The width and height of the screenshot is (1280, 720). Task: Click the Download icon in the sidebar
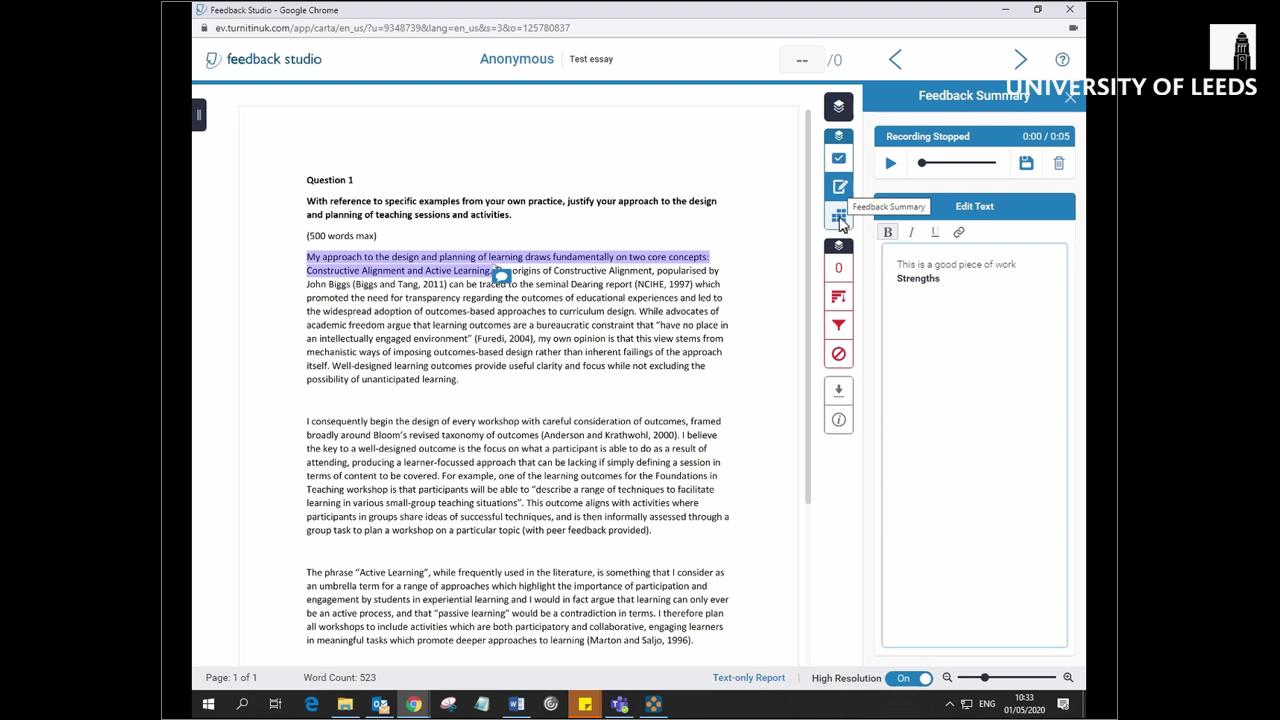(838, 390)
